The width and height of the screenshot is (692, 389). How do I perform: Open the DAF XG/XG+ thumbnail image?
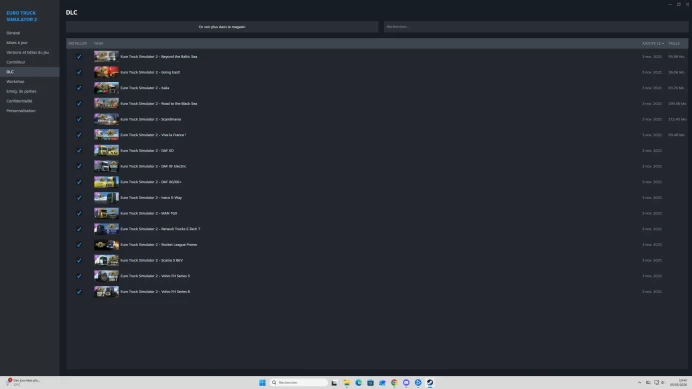click(106, 182)
